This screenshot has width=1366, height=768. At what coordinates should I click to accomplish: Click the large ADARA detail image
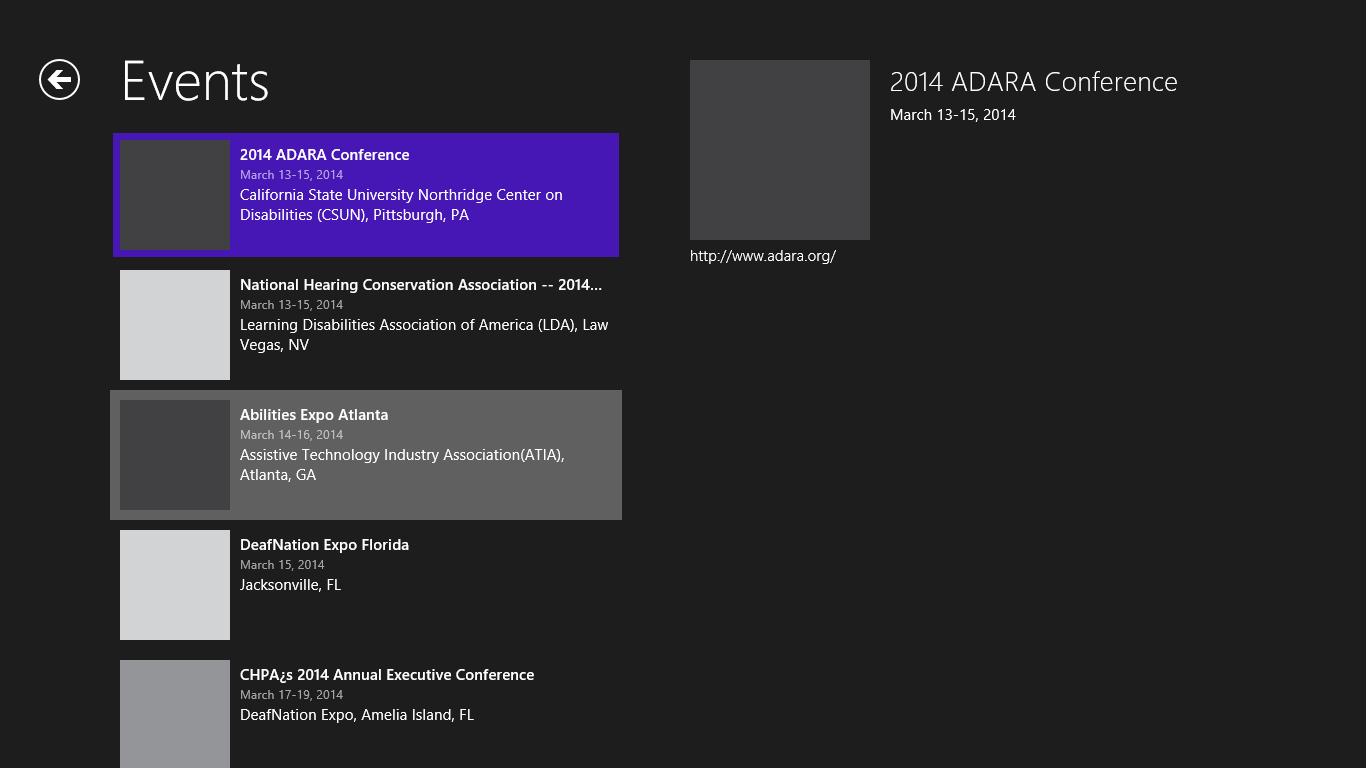tap(780, 150)
